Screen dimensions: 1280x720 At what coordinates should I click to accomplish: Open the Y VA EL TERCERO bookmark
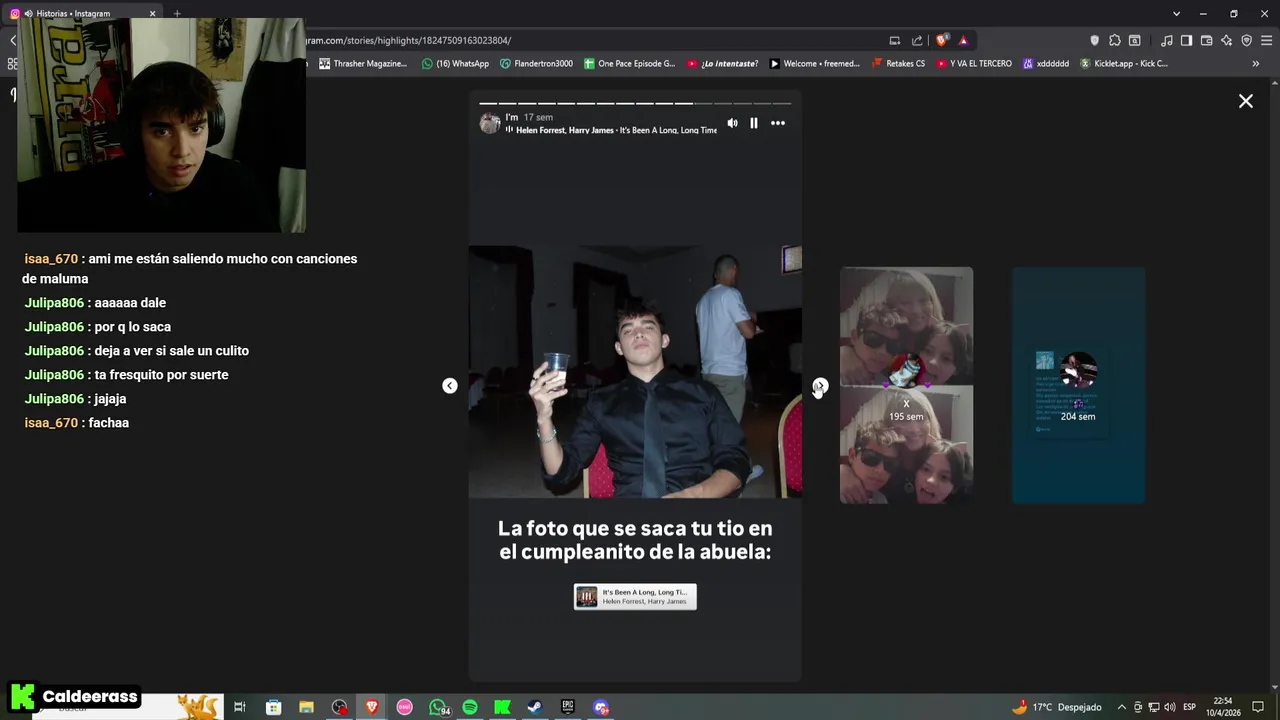click(x=974, y=64)
